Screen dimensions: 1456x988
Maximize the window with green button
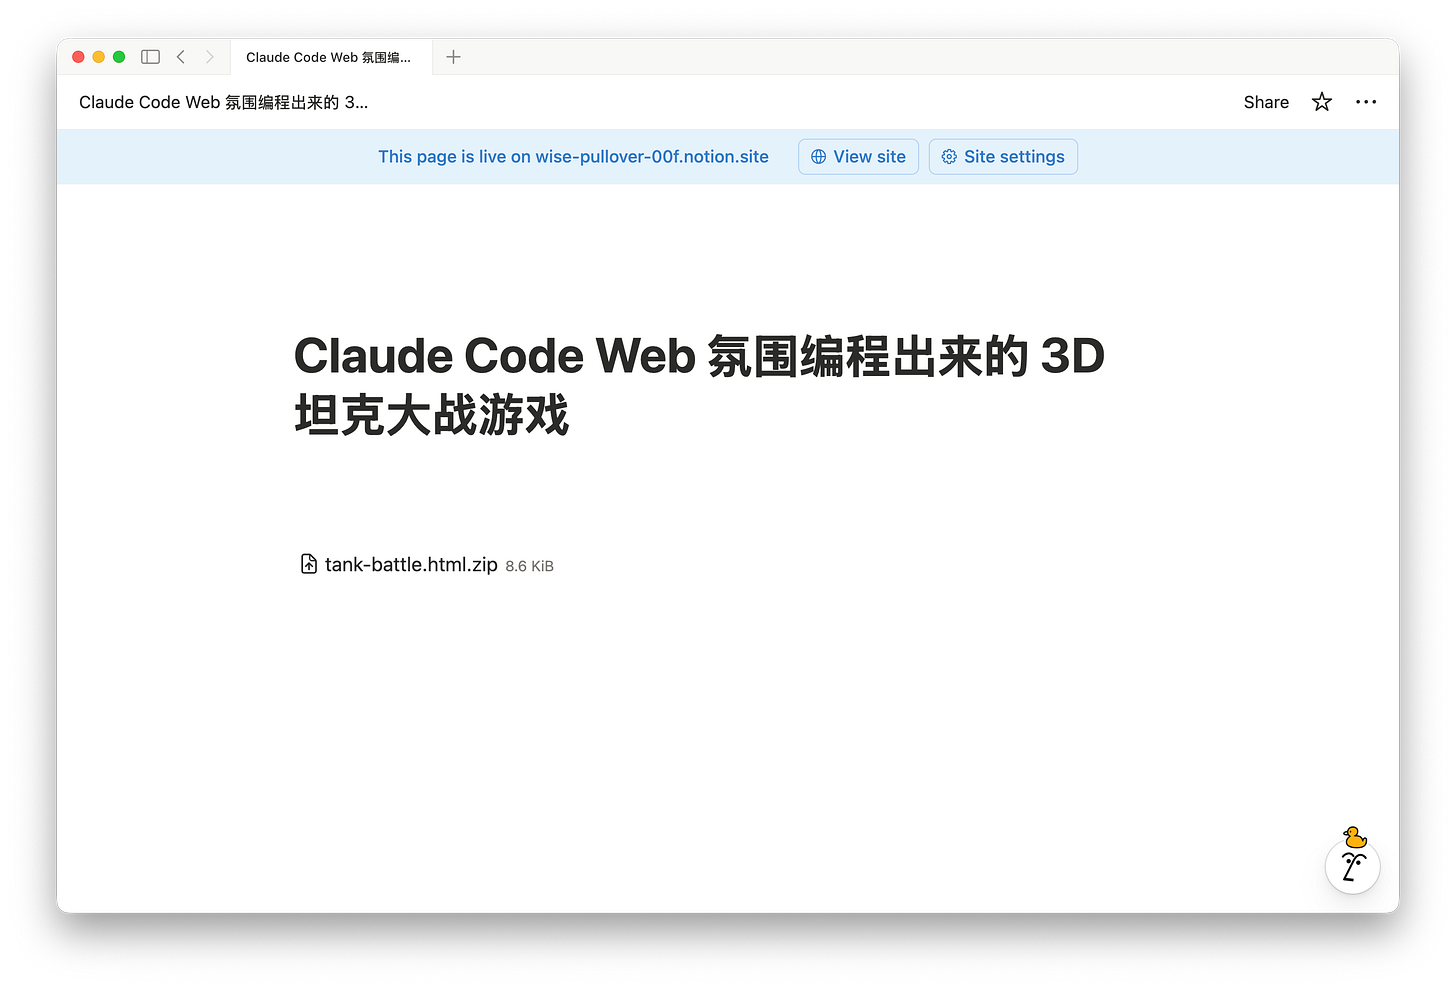(119, 57)
